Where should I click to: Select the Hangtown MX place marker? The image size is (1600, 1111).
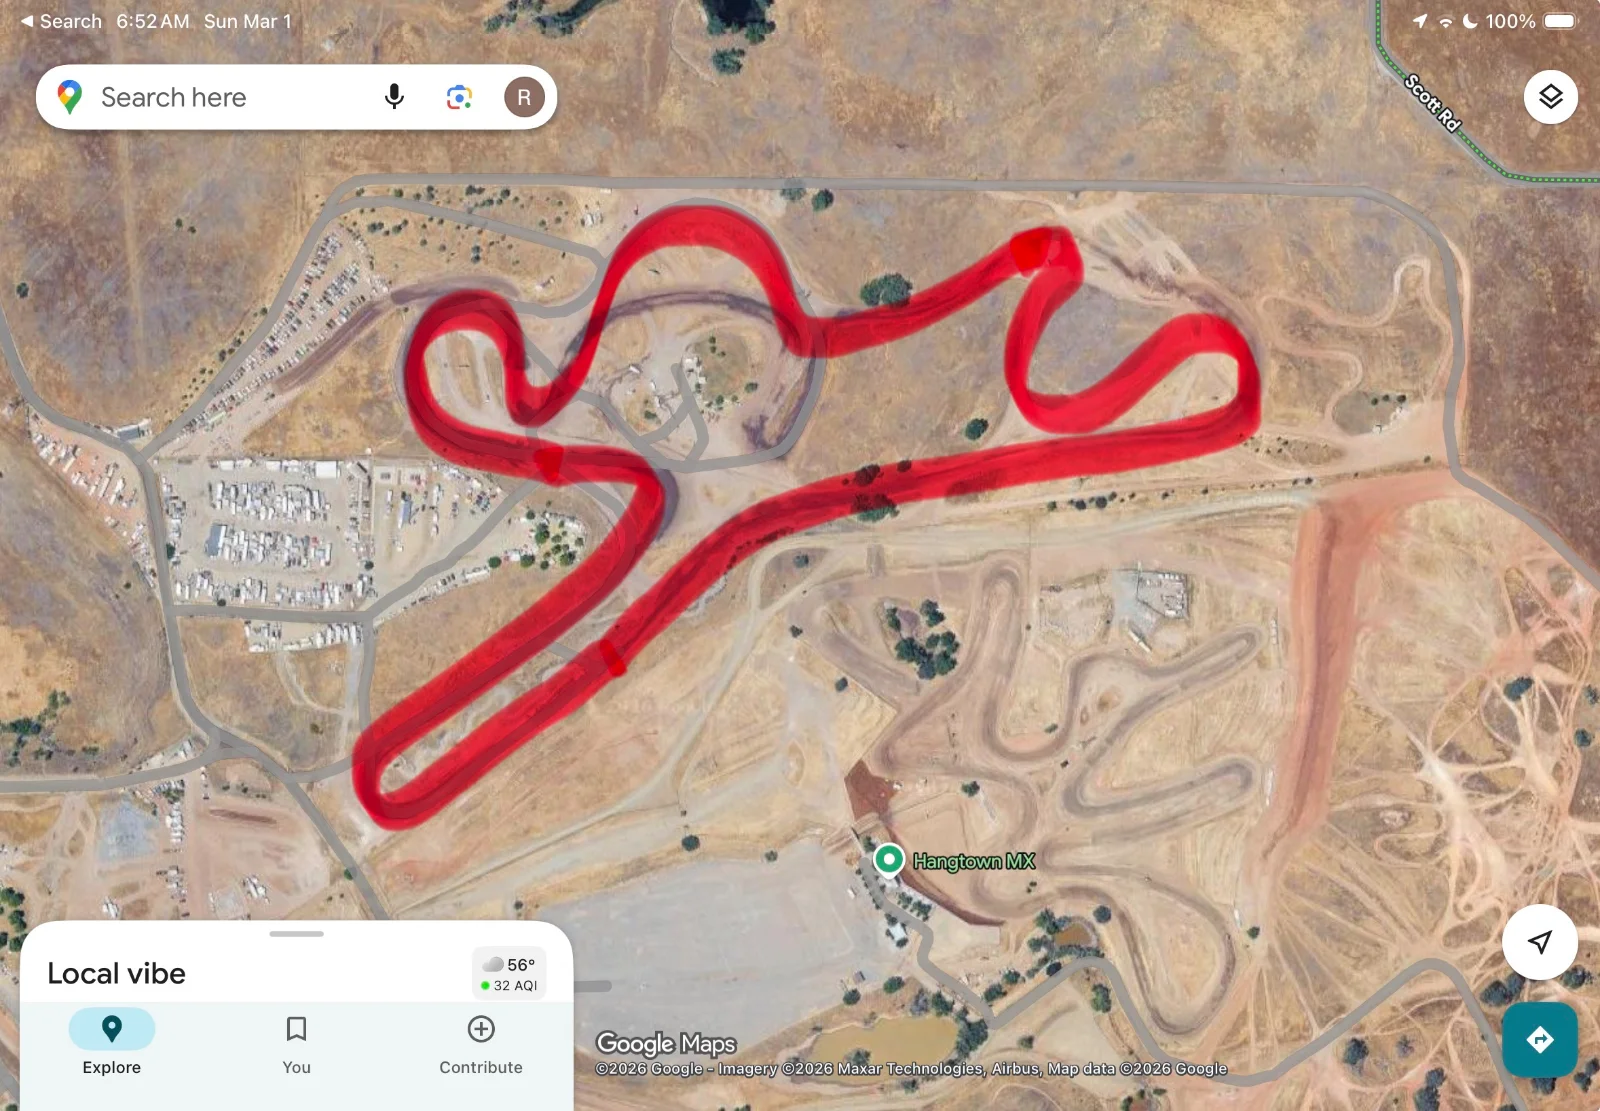889,860
